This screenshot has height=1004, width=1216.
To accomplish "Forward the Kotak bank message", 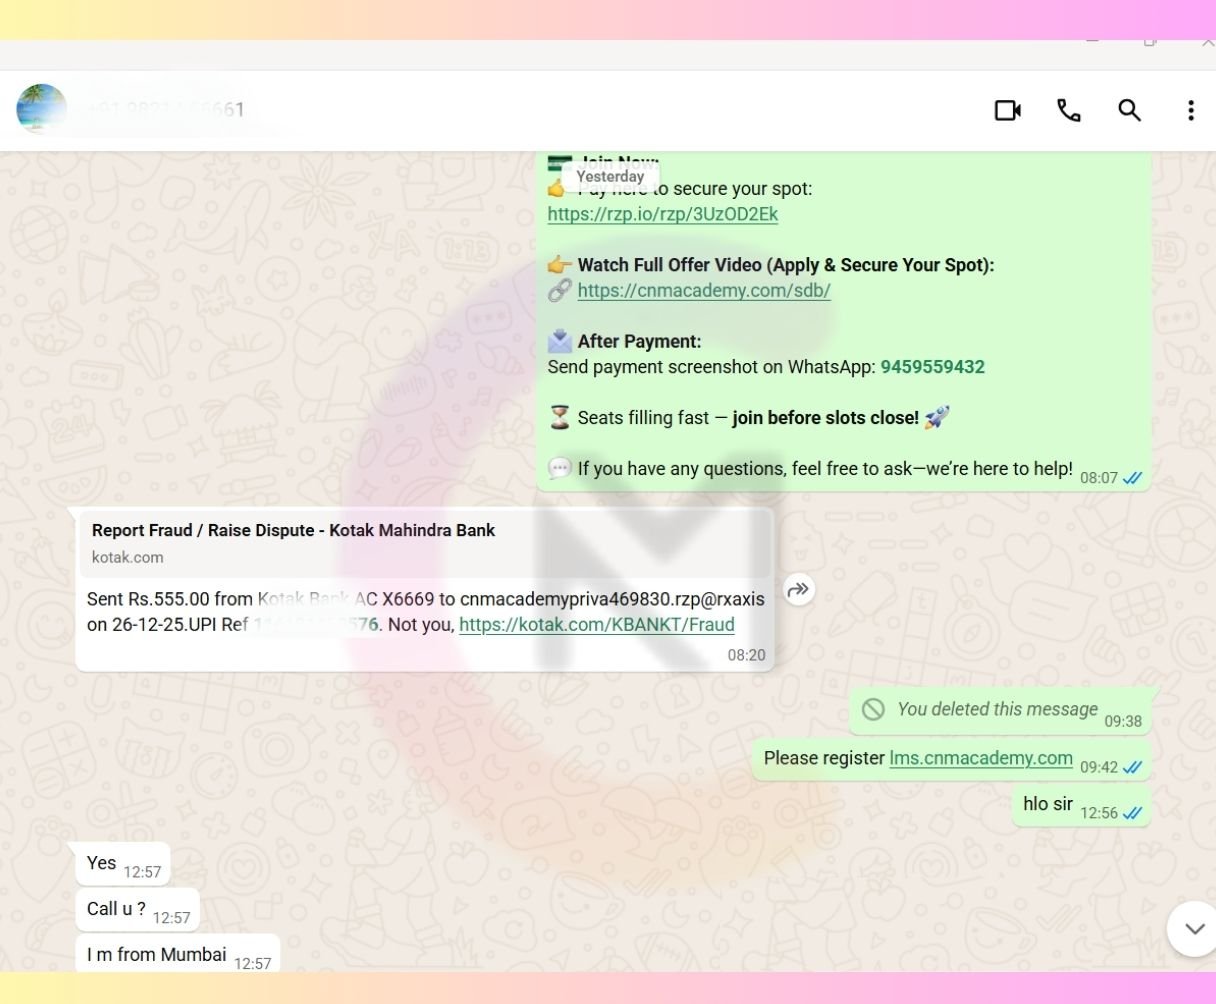I will point(798,589).
